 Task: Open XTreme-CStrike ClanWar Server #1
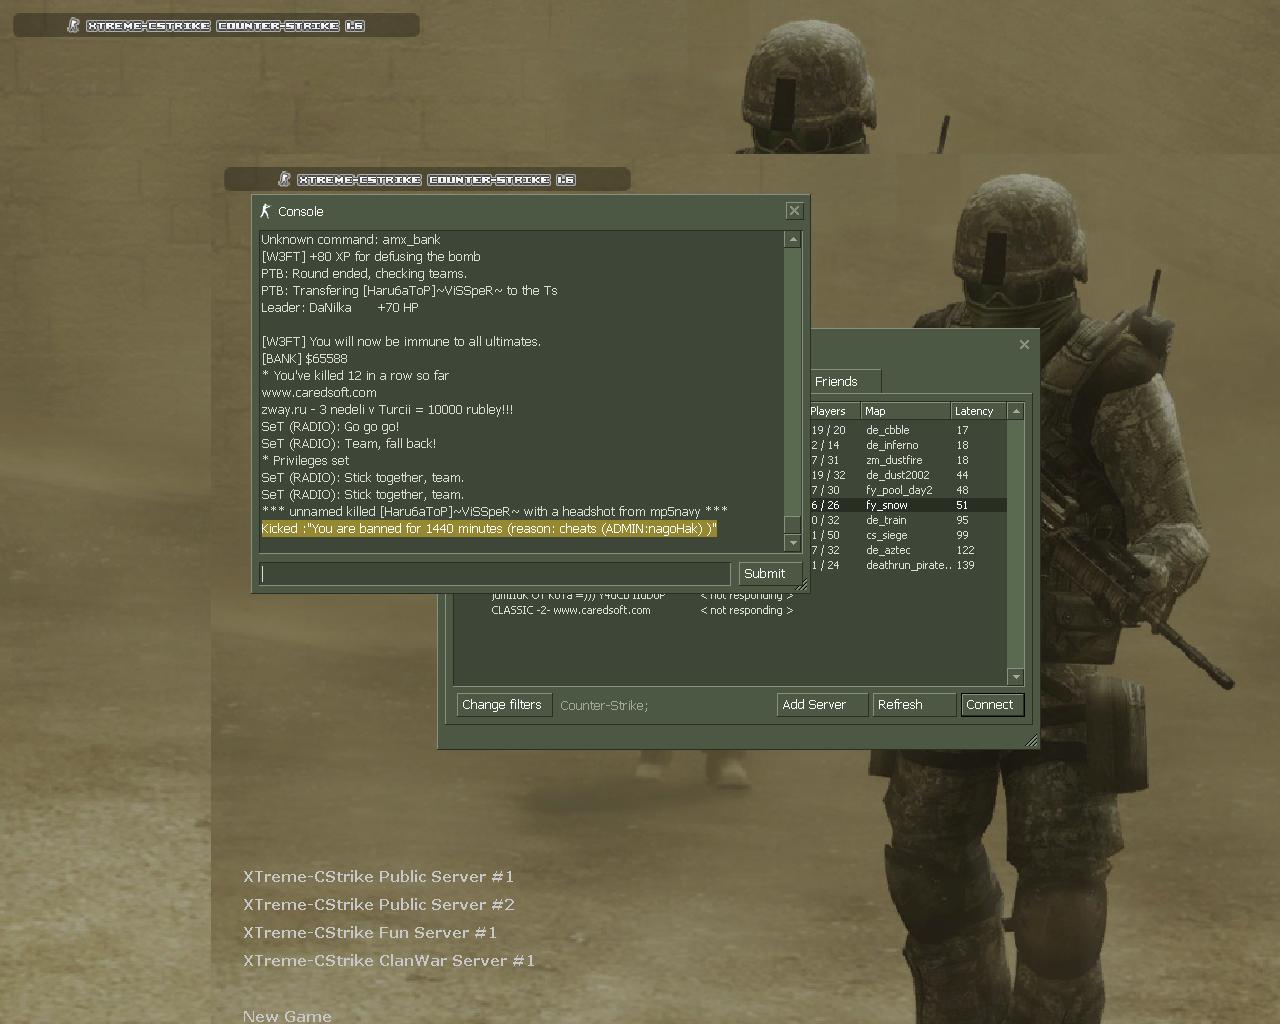coord(389,961)
